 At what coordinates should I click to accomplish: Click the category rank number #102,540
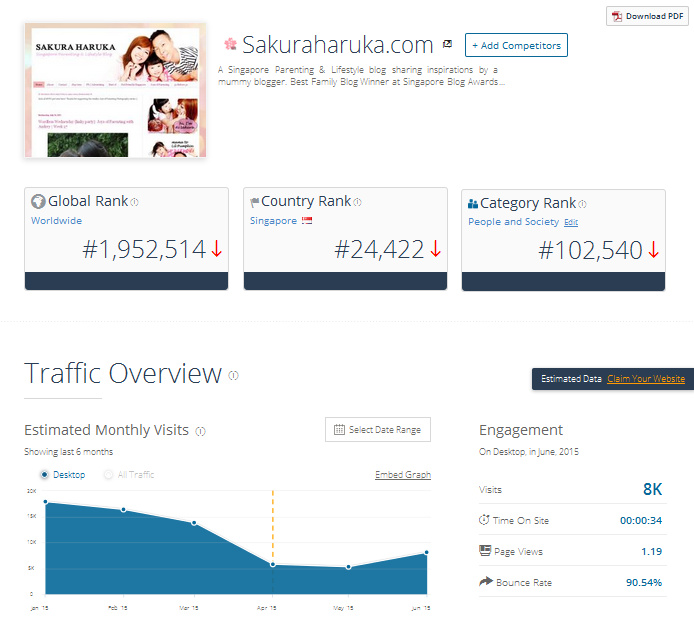[590, 250]
